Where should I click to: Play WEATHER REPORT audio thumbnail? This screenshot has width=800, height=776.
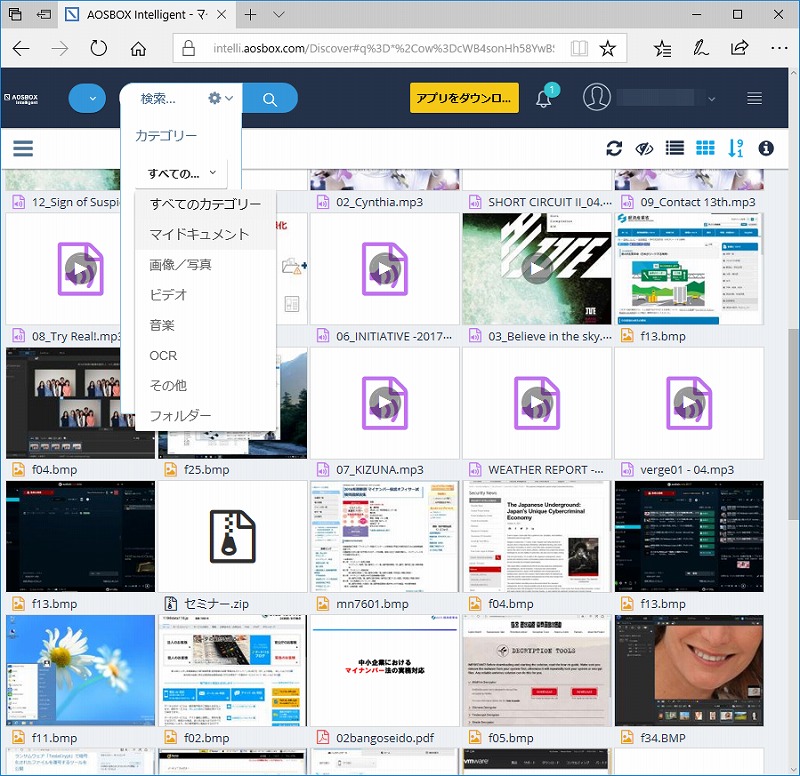coord(537,403)
